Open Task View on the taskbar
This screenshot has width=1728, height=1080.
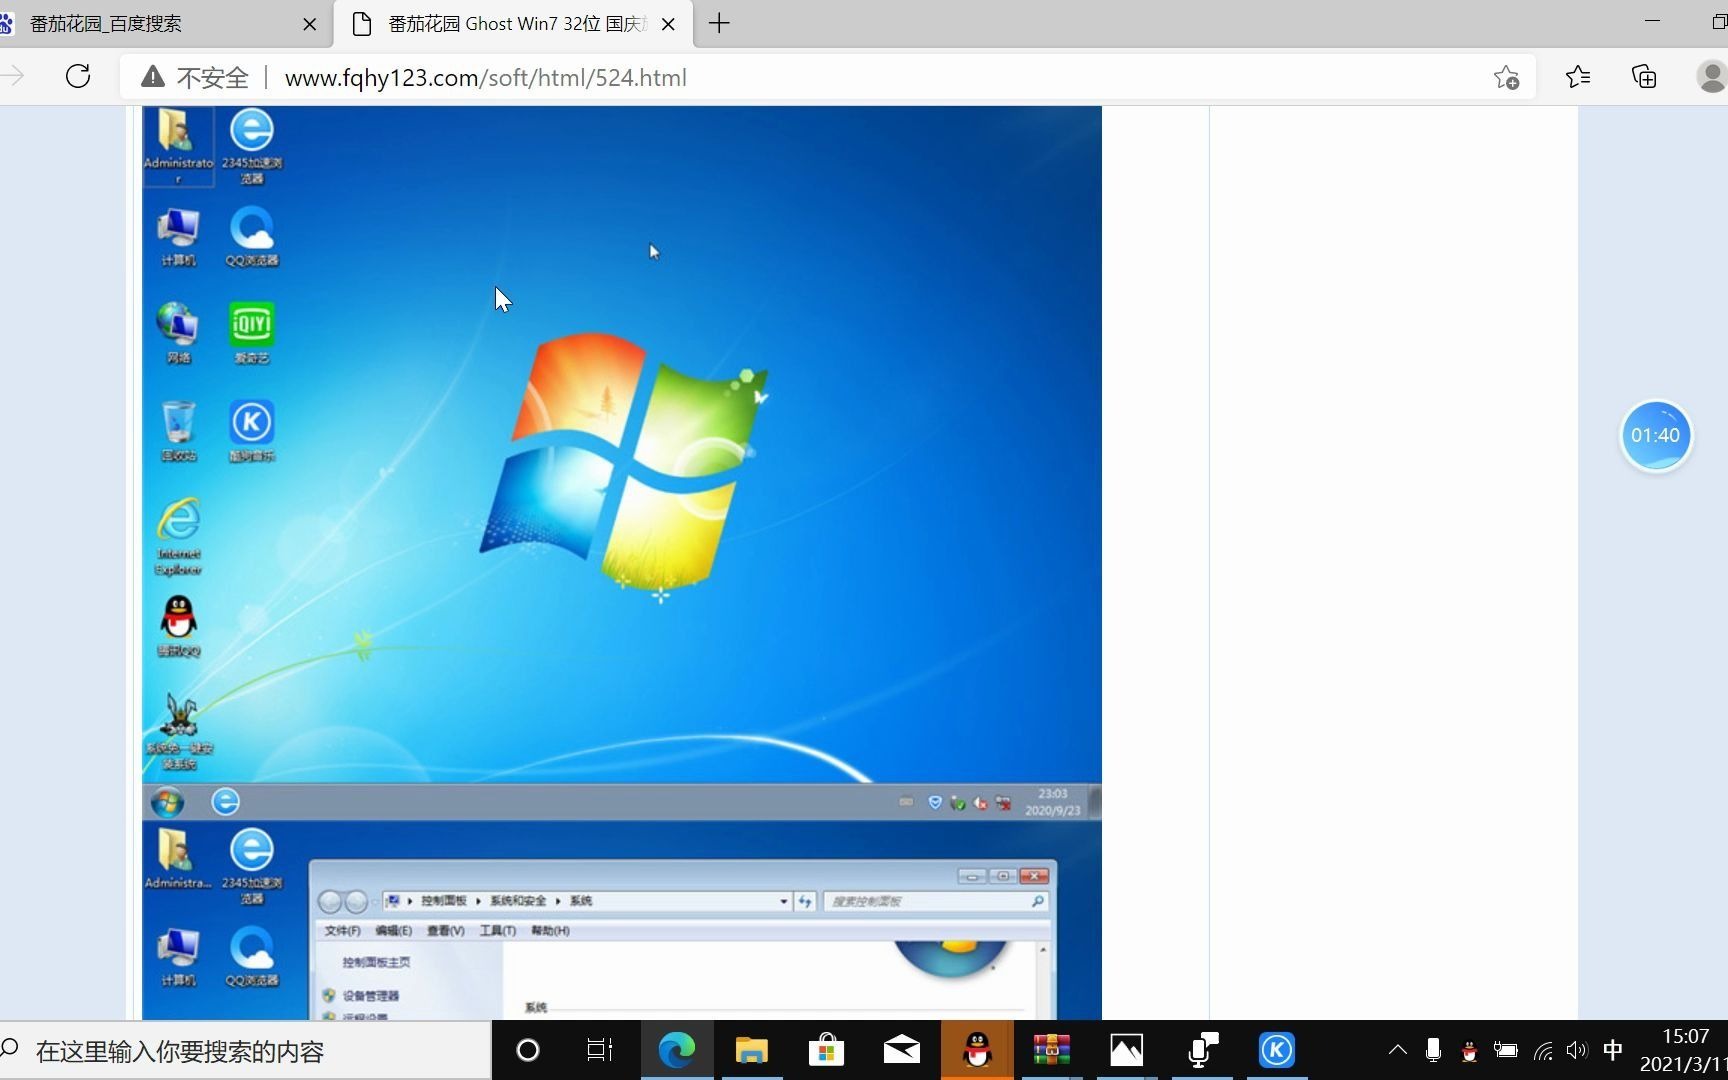click(600, 1050)
